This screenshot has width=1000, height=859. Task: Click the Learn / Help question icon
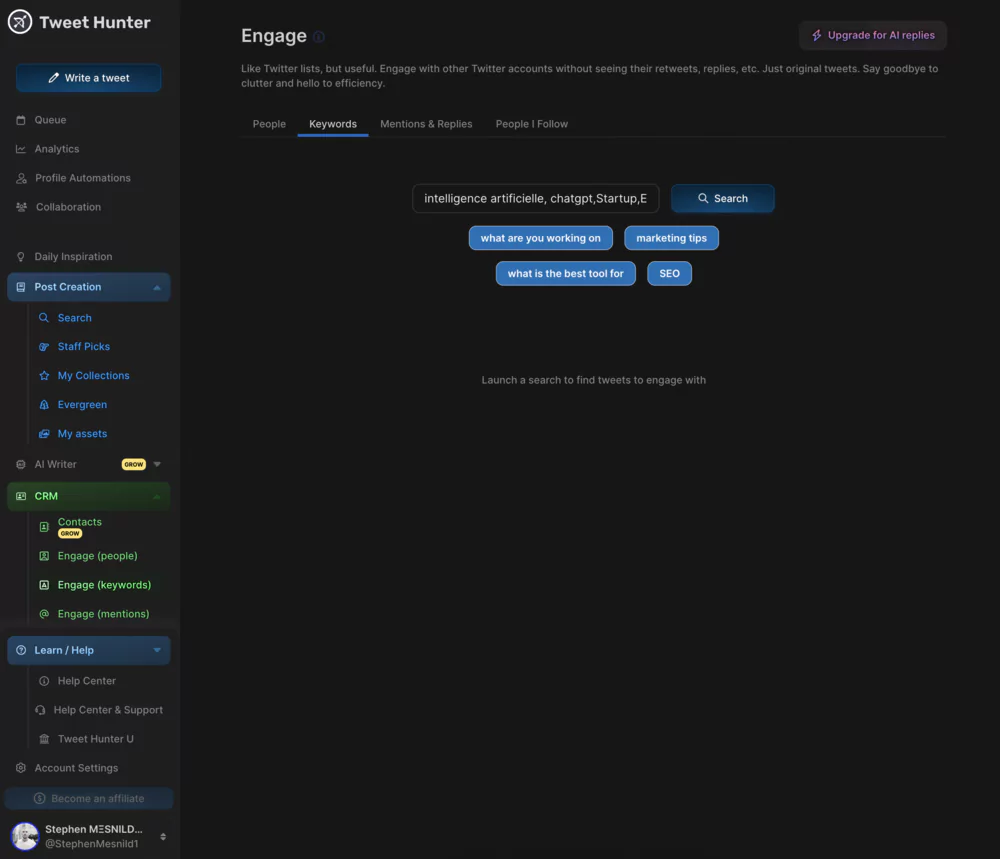point(21,650)
